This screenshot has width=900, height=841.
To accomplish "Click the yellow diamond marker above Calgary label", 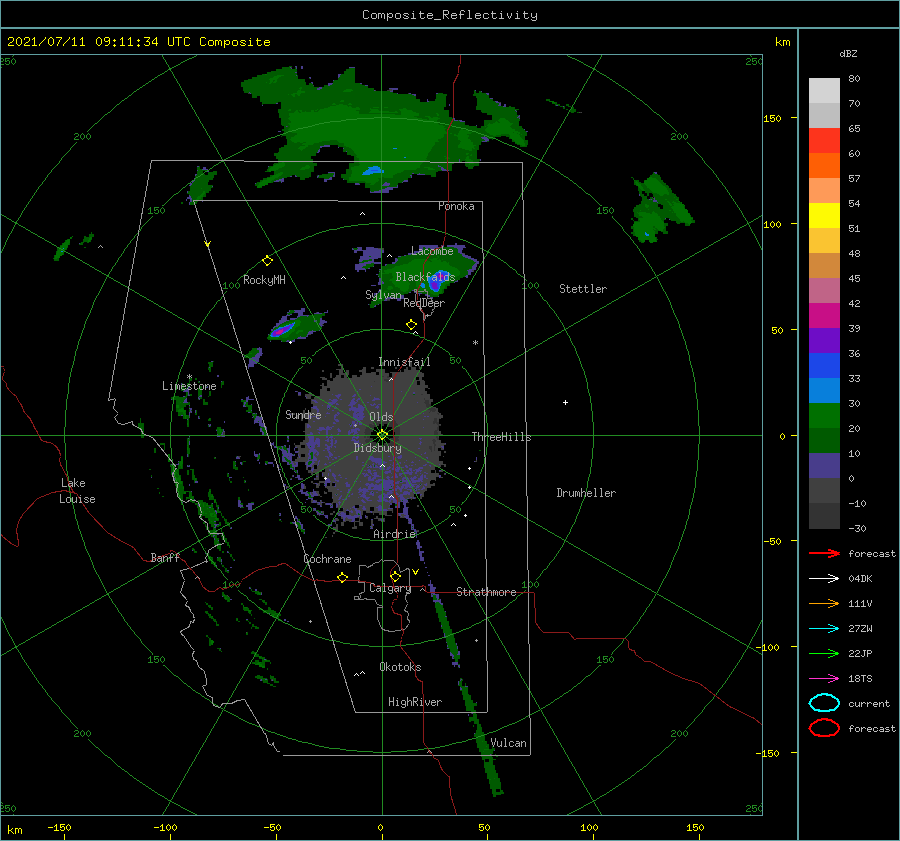I will (x=395, y=576).
